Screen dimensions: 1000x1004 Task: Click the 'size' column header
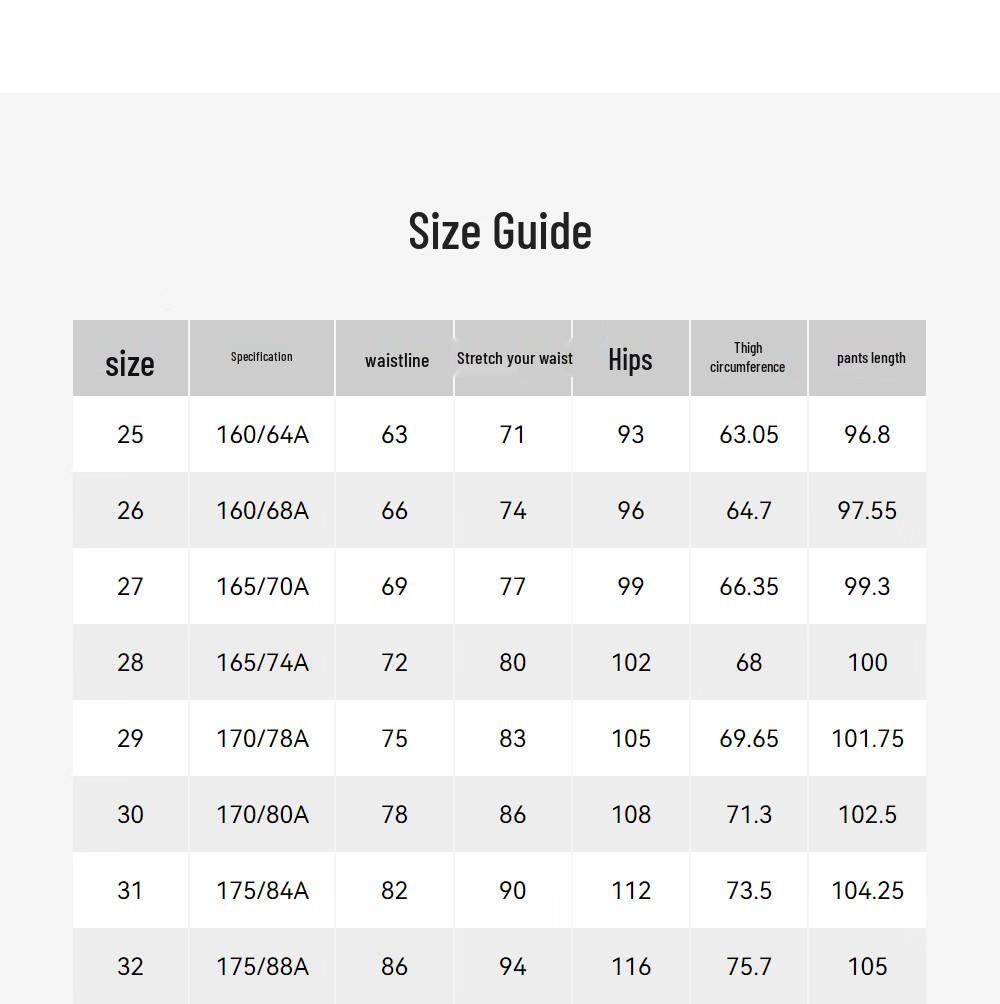point(130,362)
